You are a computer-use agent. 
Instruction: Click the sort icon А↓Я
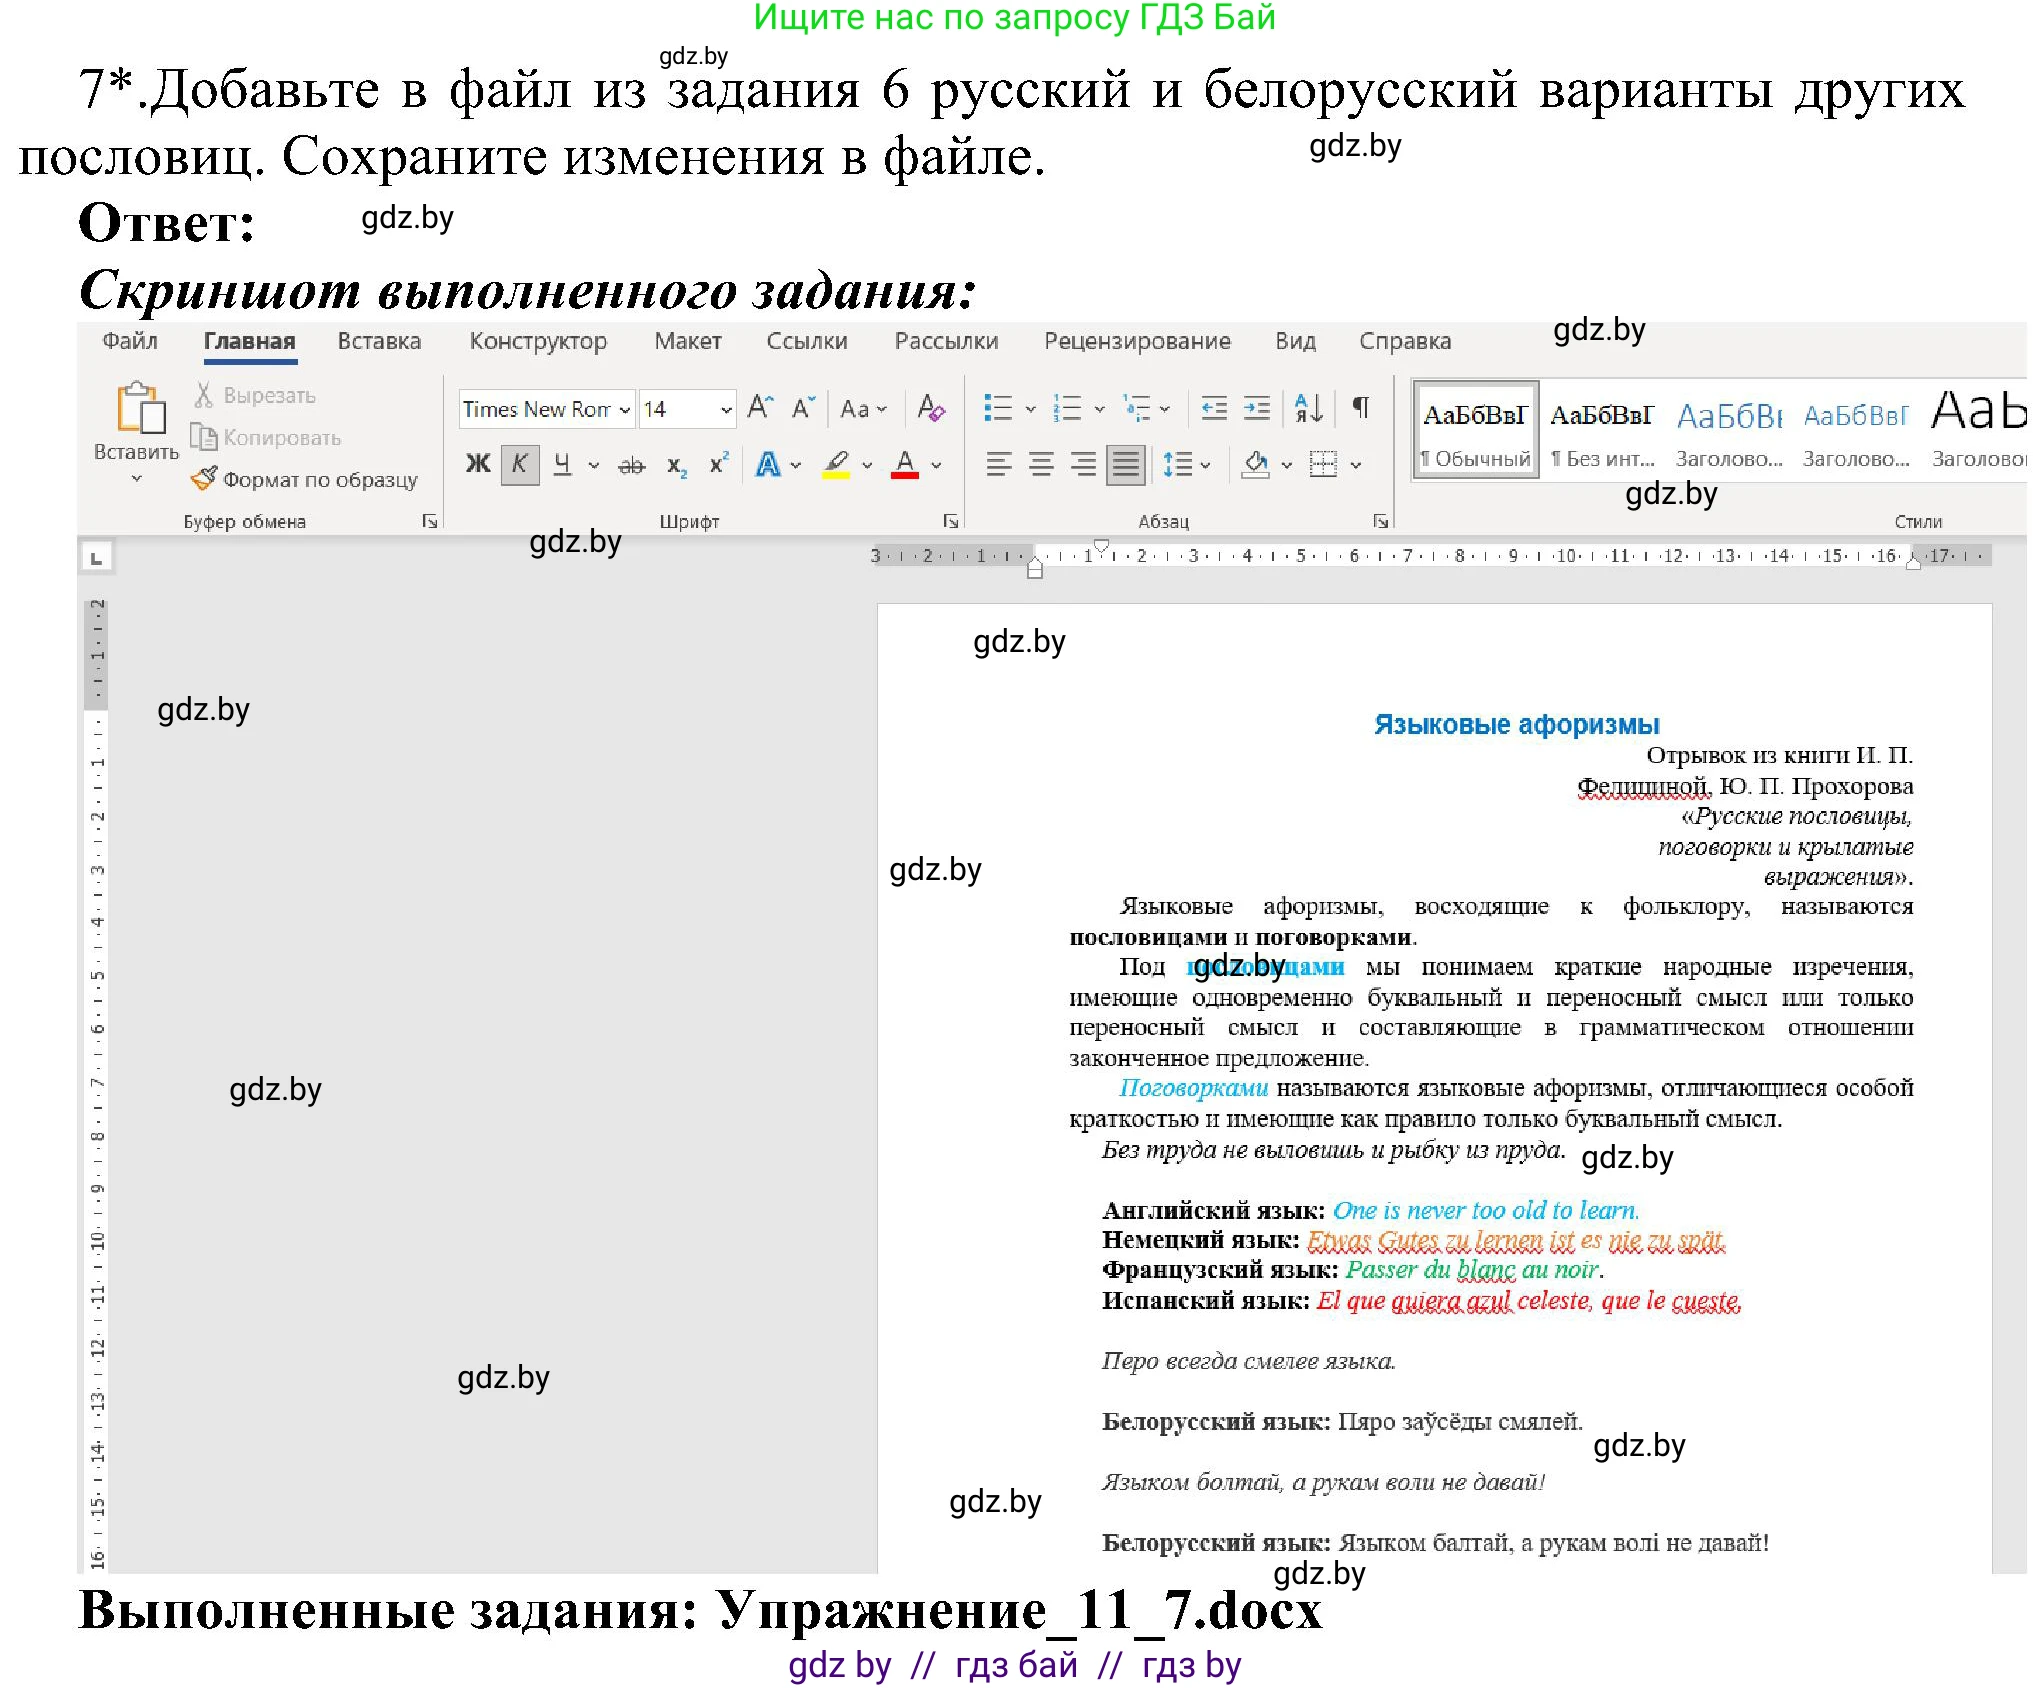(1307, 405)
